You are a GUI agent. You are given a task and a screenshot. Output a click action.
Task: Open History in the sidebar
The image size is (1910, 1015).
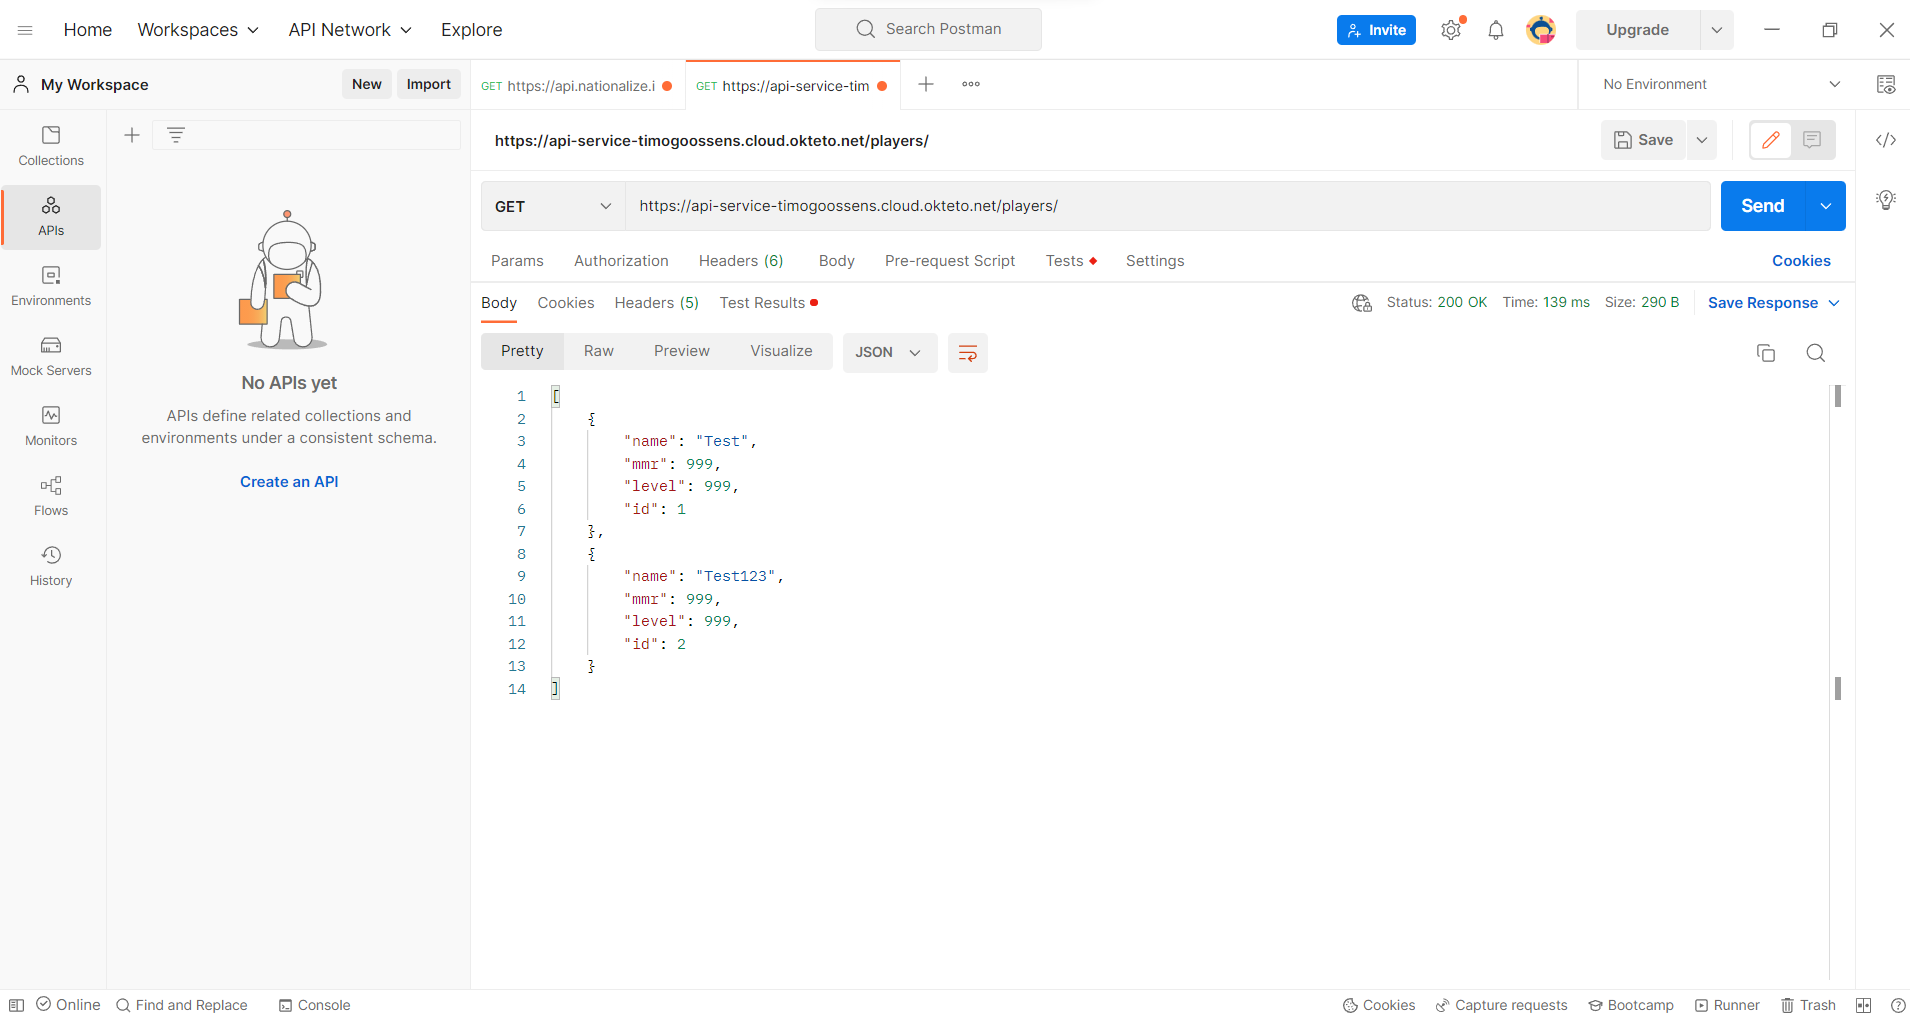click(x=51, y=566)
